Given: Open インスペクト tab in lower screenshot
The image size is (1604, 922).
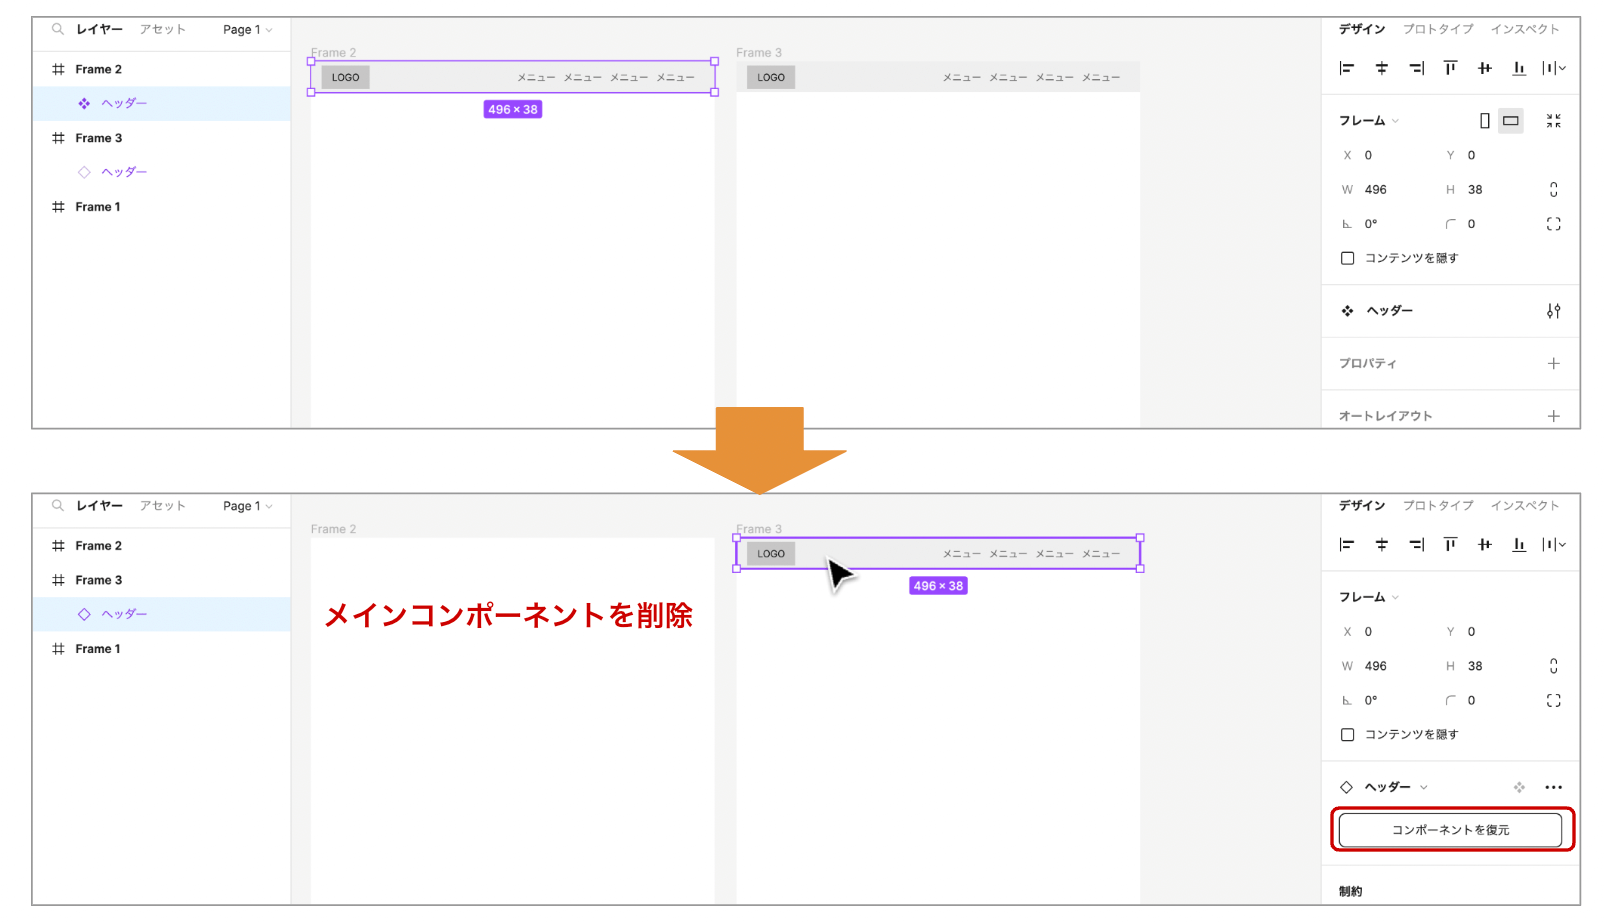Looking at the screenshot, I should 1525,506.
